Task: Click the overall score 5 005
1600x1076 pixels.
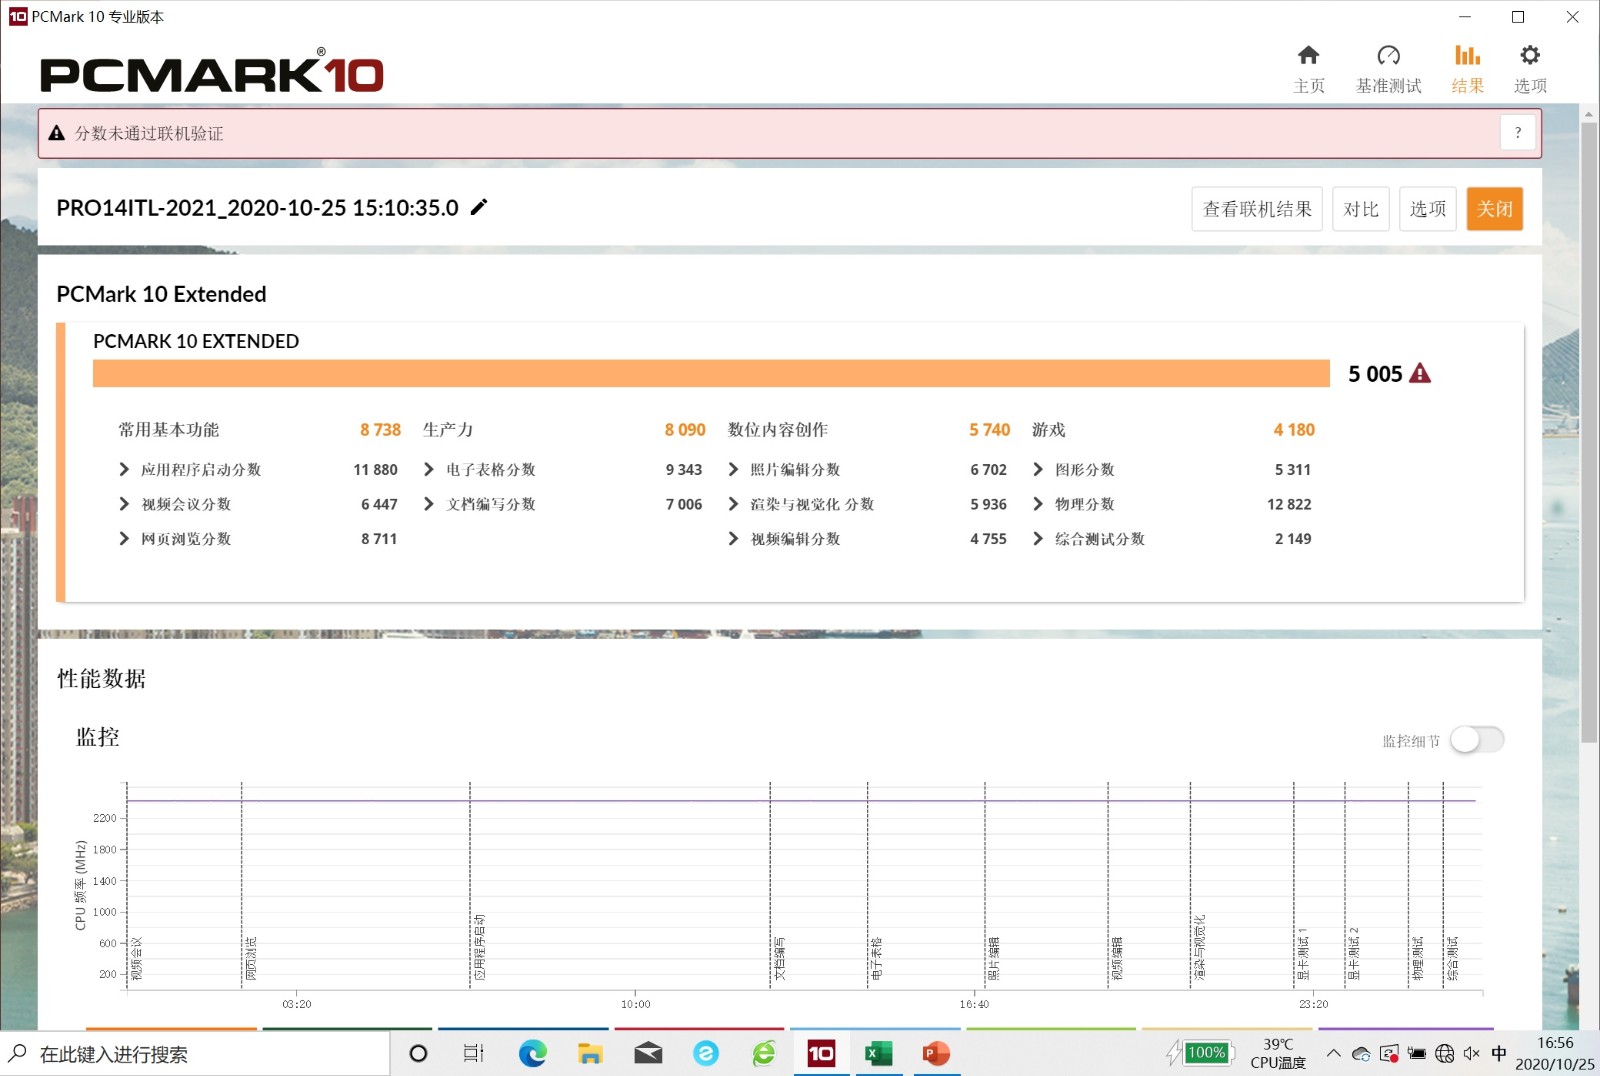Action: (x=1375, y=374)
